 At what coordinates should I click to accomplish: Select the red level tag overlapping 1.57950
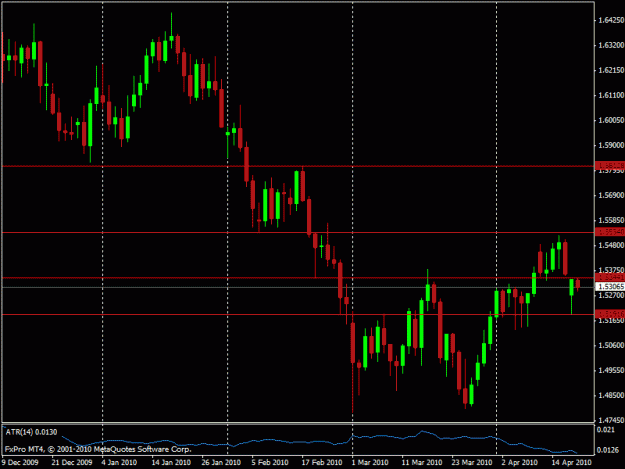(610, 165)
